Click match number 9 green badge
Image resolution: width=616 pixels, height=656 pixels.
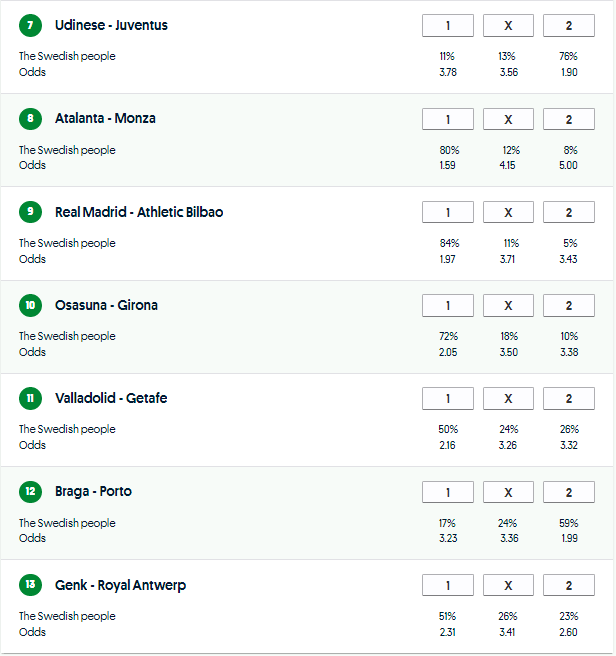[x=30, y=212]
